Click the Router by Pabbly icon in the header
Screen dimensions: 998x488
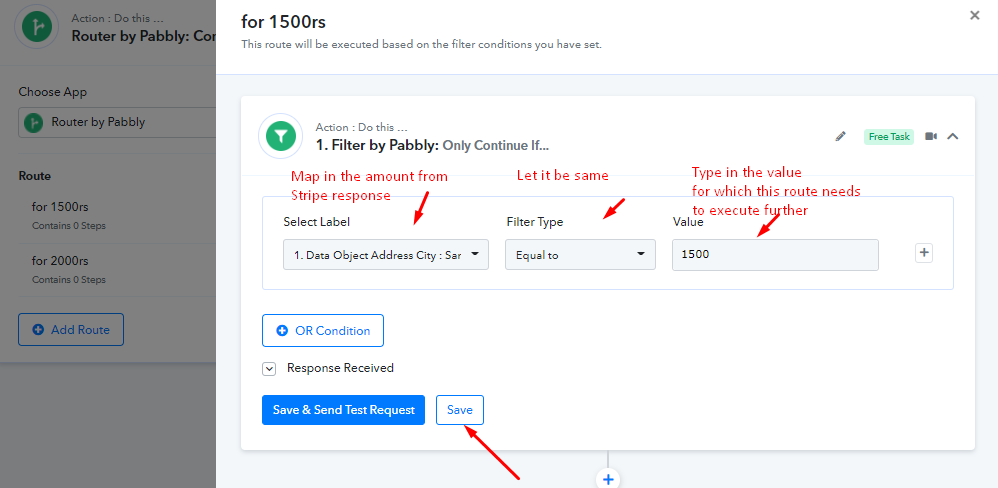(38, 27)
